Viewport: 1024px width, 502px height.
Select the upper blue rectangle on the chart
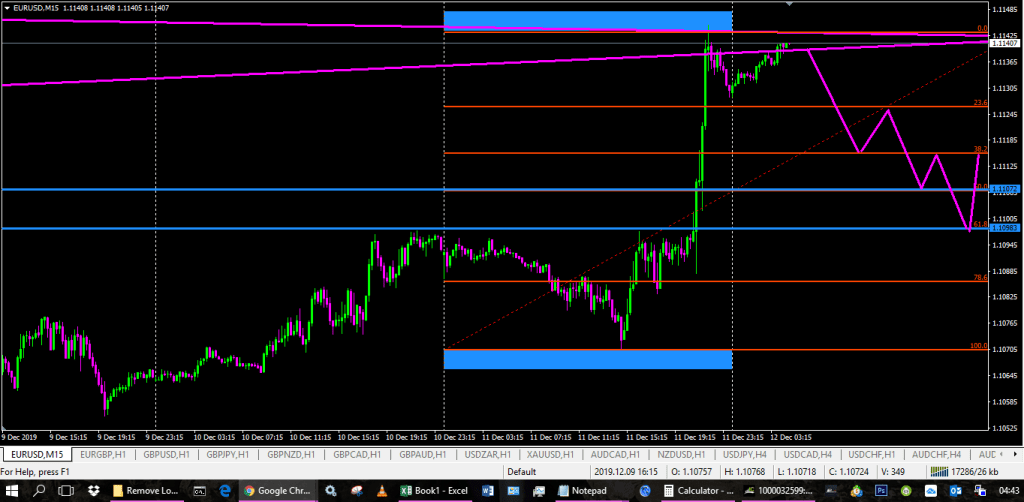pyautogui.click(x=588, y=20)
